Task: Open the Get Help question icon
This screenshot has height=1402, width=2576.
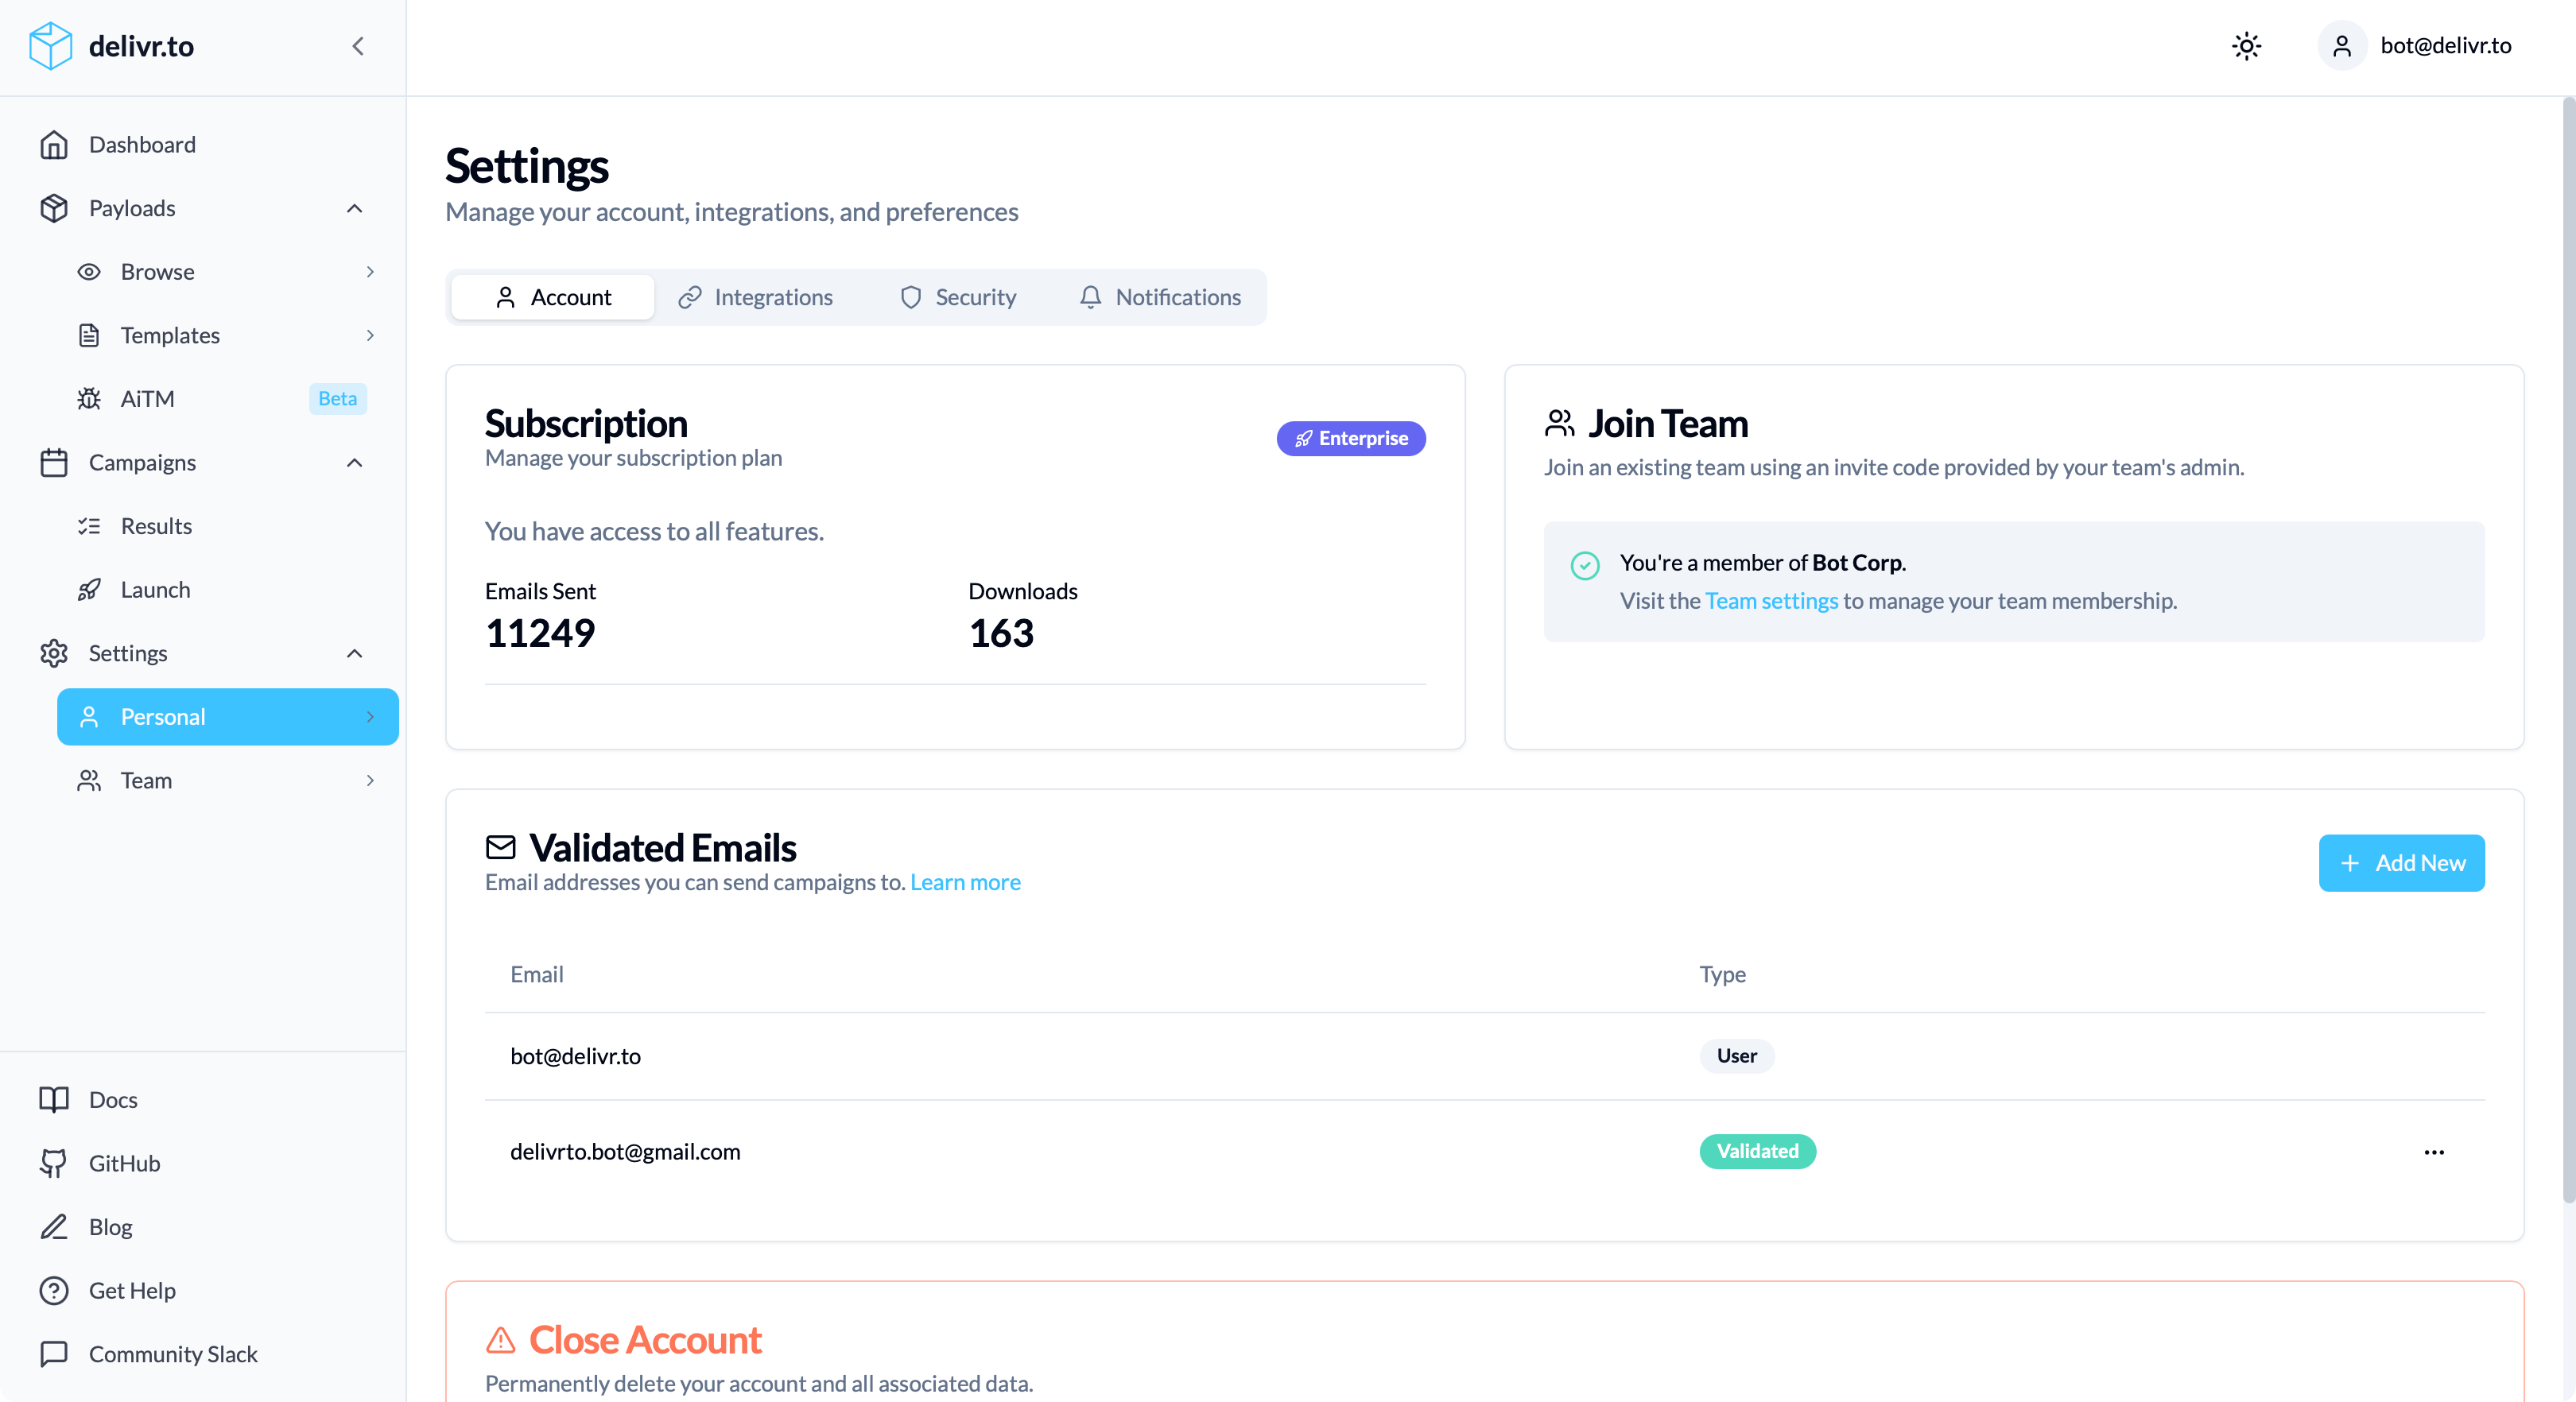Action: coord(54,1290)
